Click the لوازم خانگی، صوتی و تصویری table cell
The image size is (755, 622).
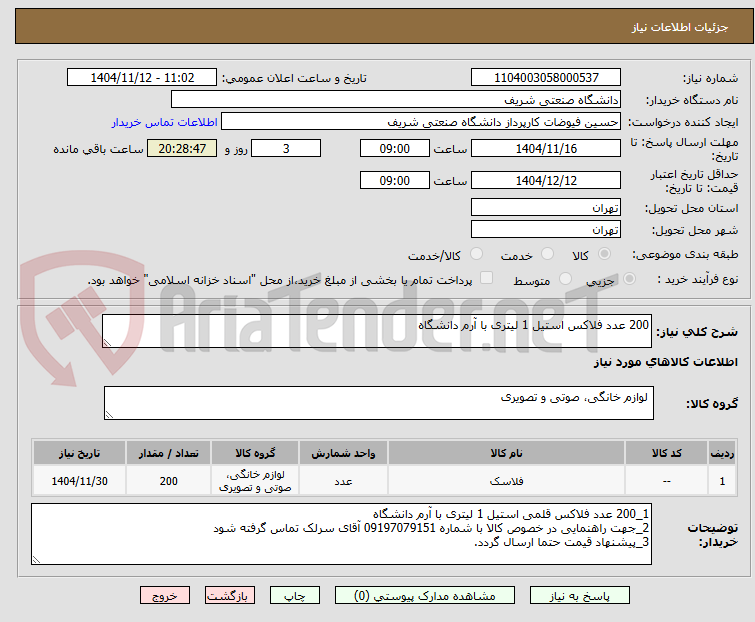pyautogui.click(x=255, y=481)
